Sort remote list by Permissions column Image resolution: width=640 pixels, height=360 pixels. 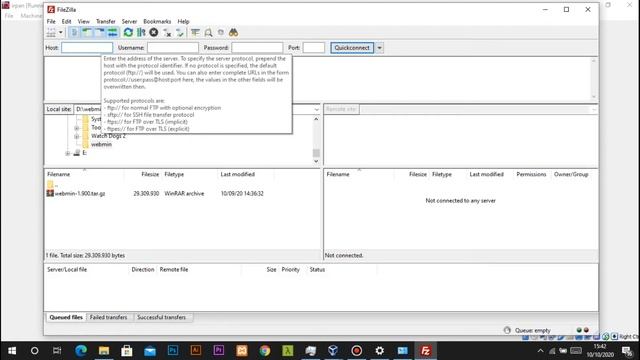531,174
